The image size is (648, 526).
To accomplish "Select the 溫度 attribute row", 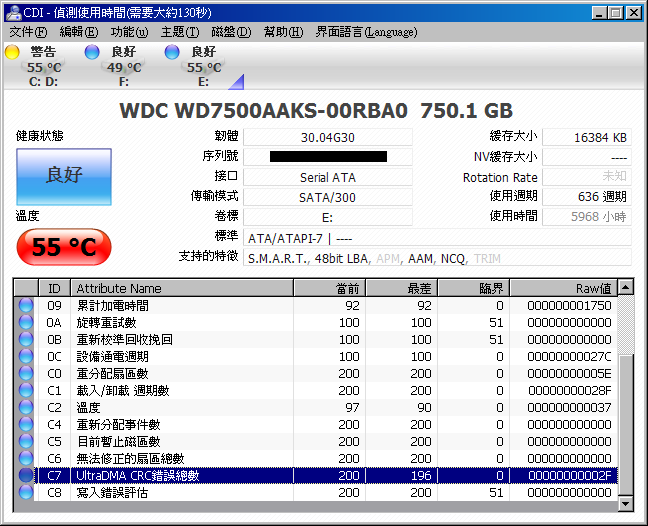I will tap(316, 407).
